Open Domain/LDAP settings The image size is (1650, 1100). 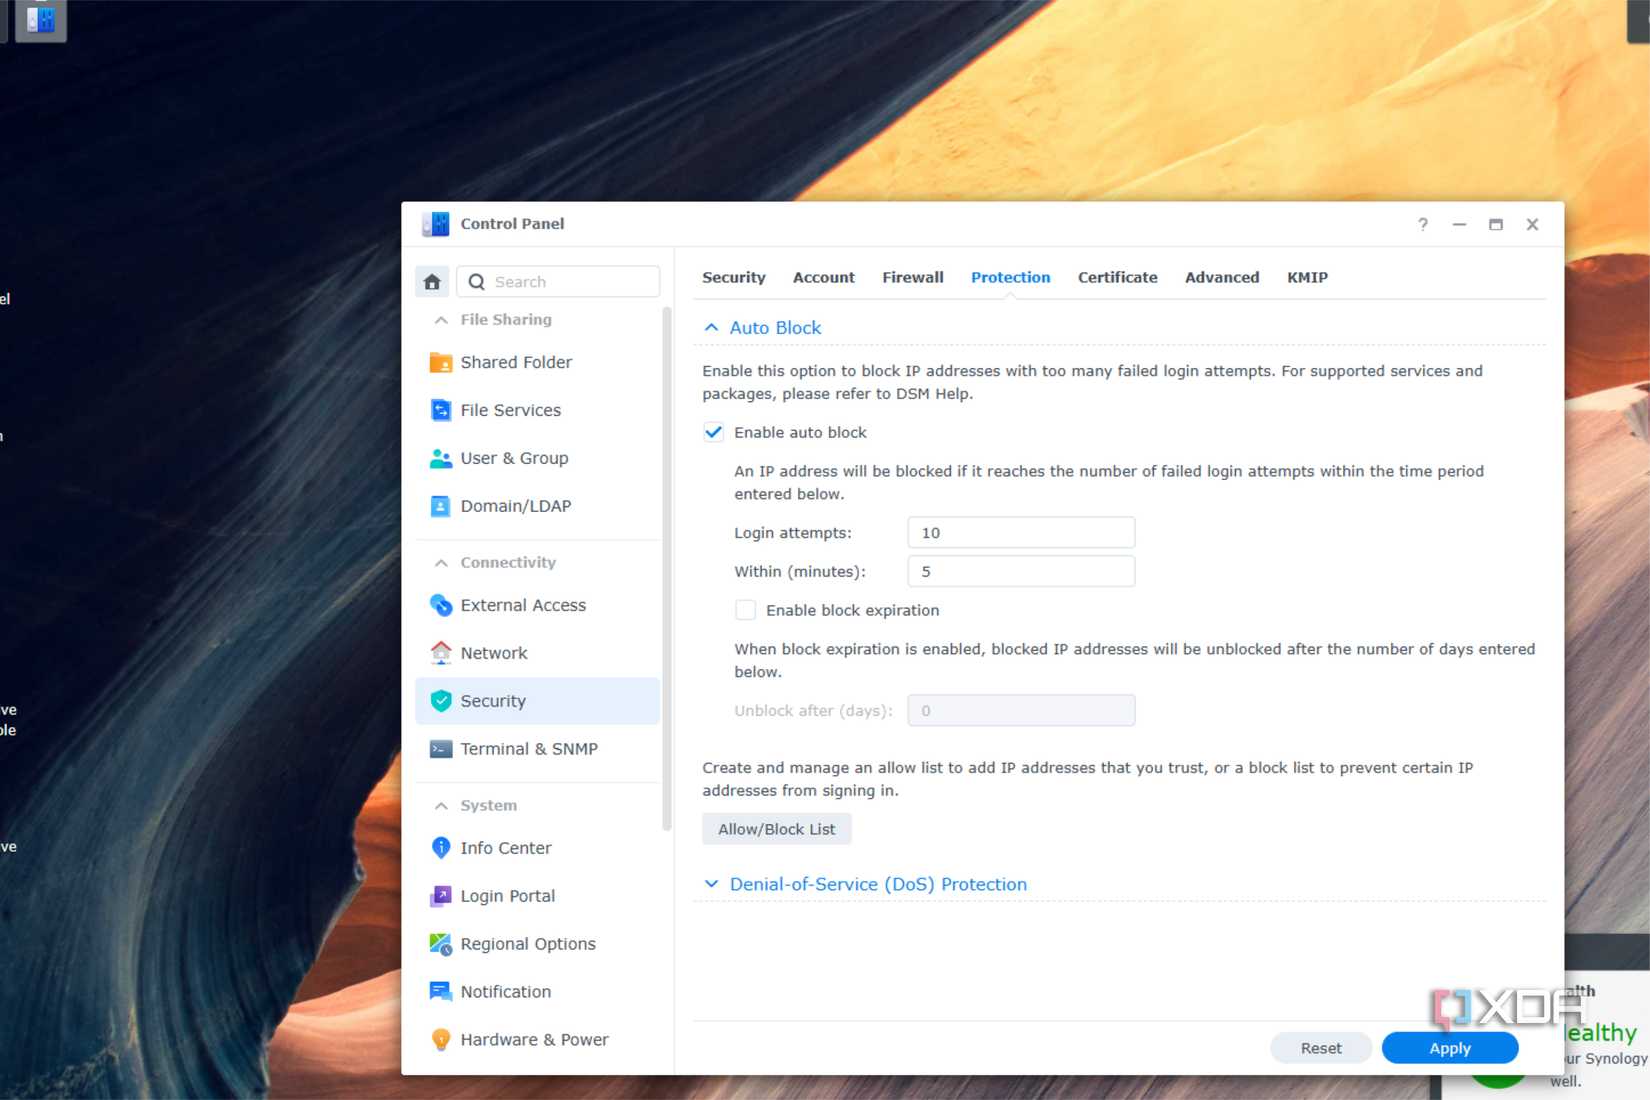coord(537,506)
